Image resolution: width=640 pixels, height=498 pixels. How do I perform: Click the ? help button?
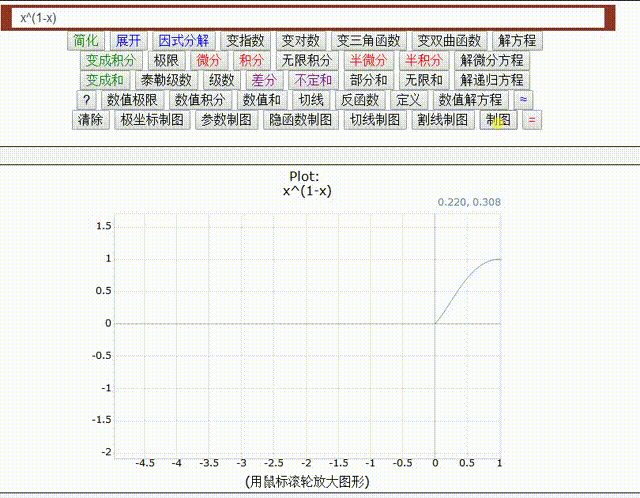tap(87, 100)
